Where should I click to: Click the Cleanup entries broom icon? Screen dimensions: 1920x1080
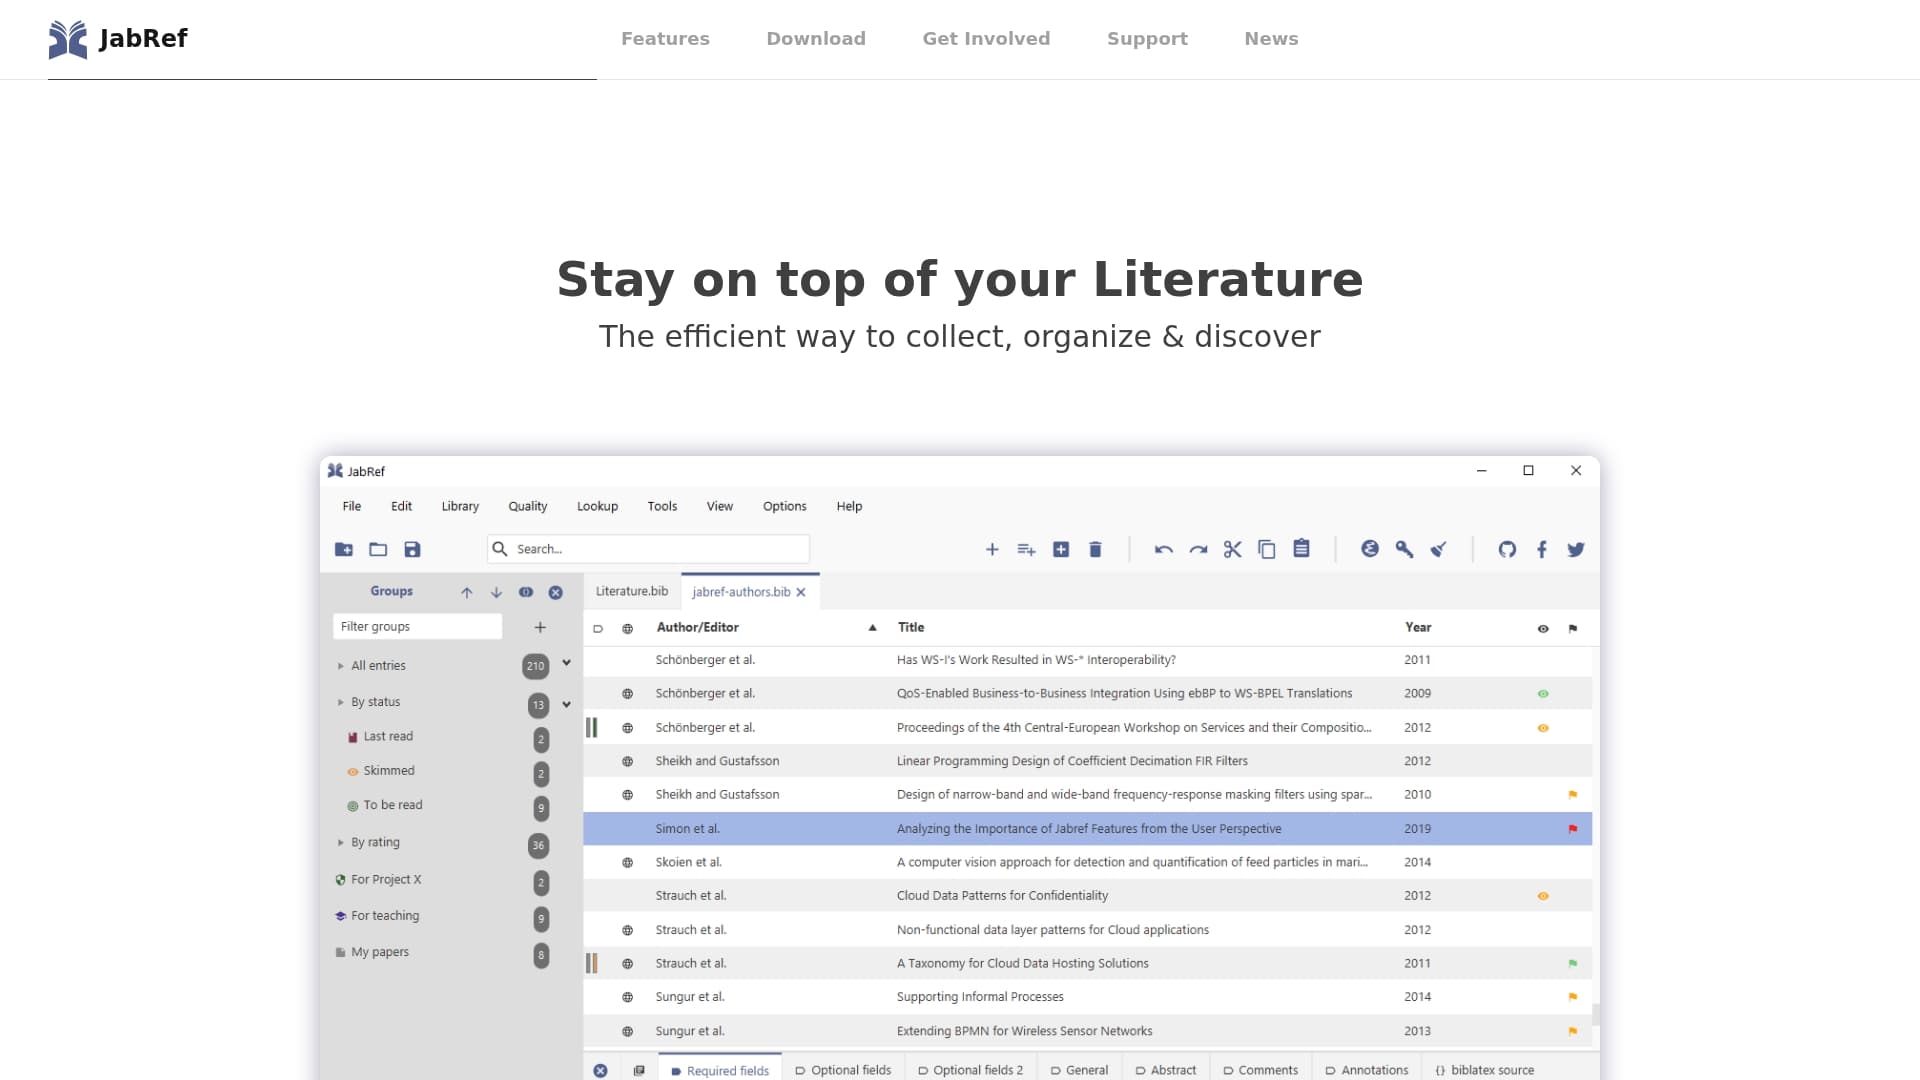tap(1438, 549)
